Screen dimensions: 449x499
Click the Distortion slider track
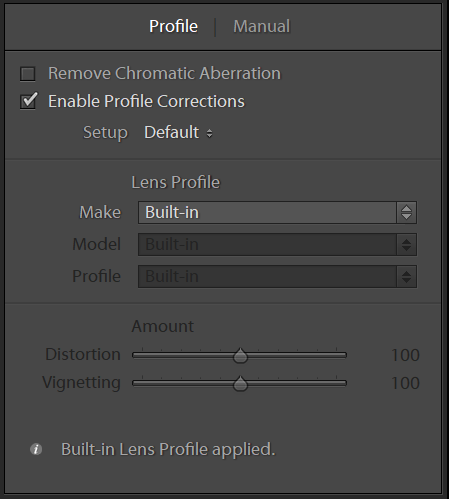point(239,355)
